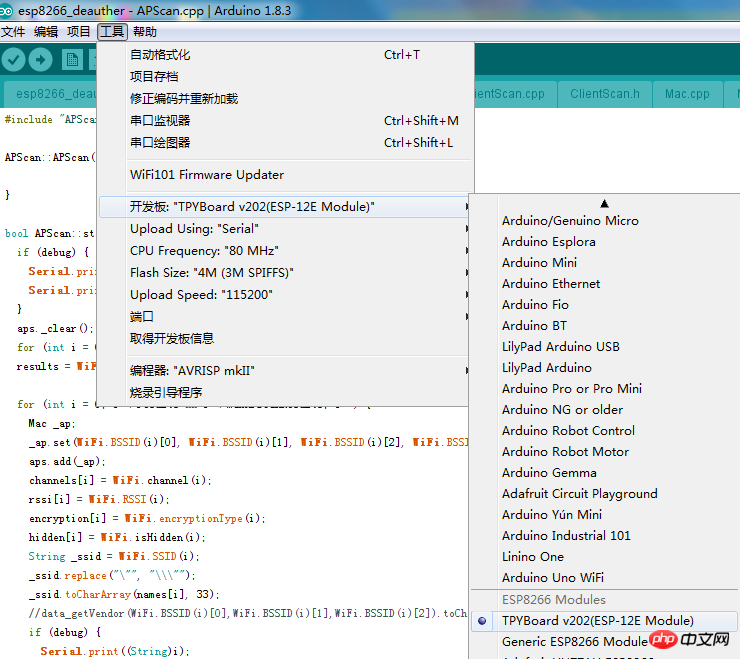740x659 pixels.
Task: Choose Arduino Pro or Pro Mini board
Action: pos(572,389)
